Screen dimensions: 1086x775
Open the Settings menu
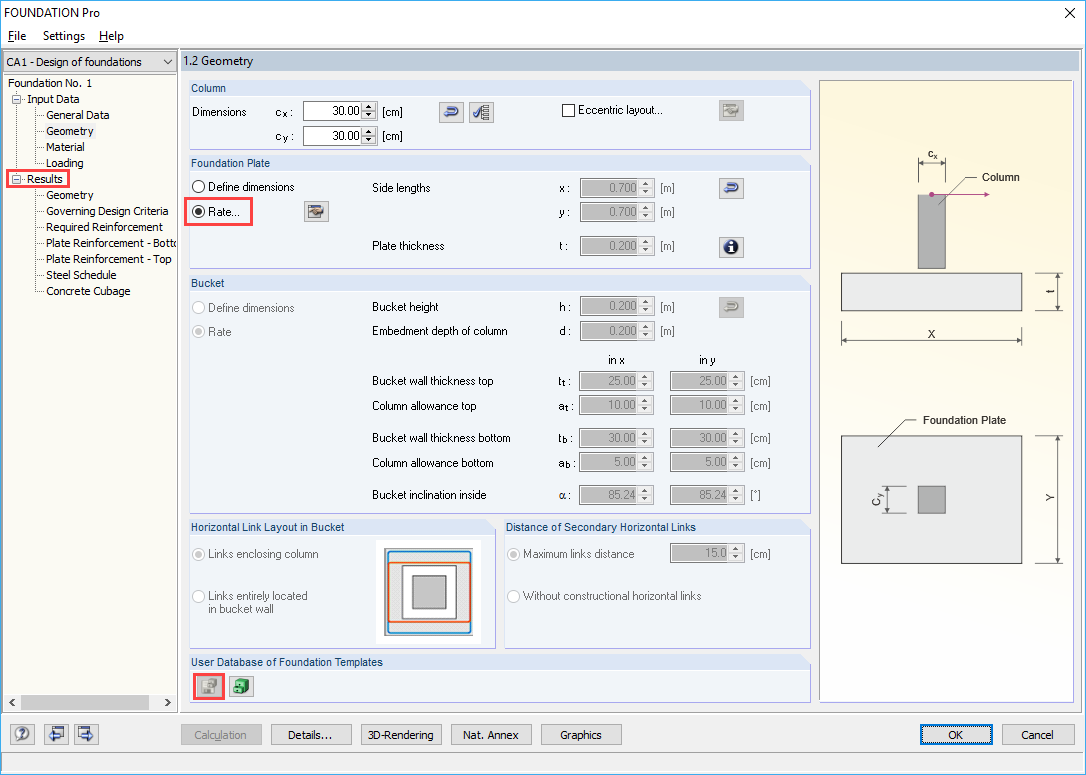click(64, 36)
